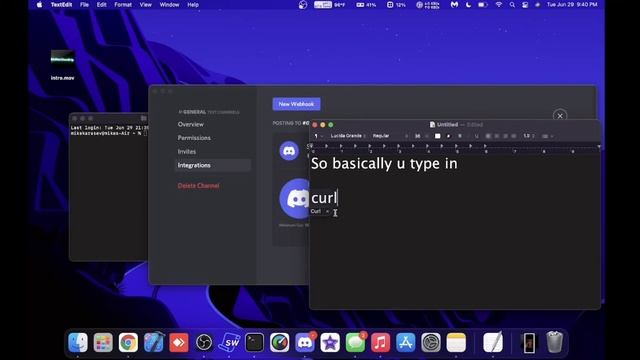
Task: Click the New Webhook button in Discord
Action: [296, 104]
